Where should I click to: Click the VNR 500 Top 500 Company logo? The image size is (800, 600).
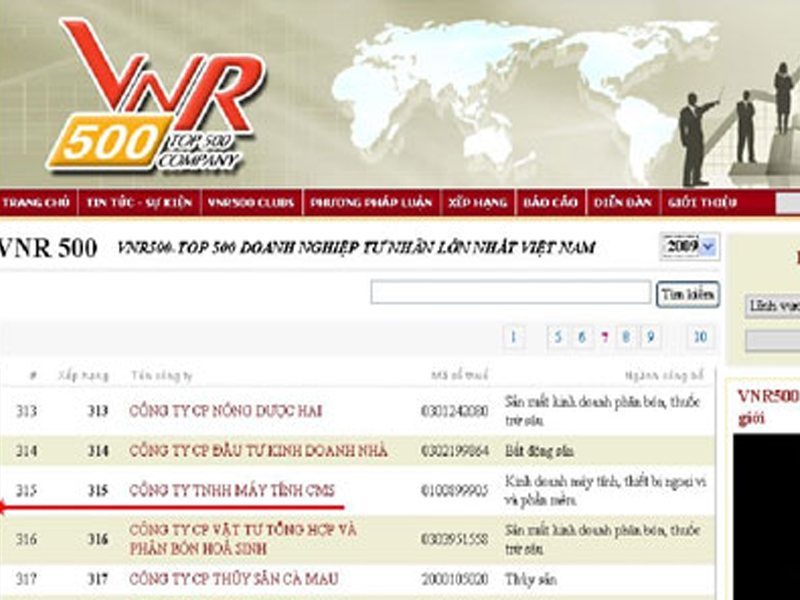point(156,96)
